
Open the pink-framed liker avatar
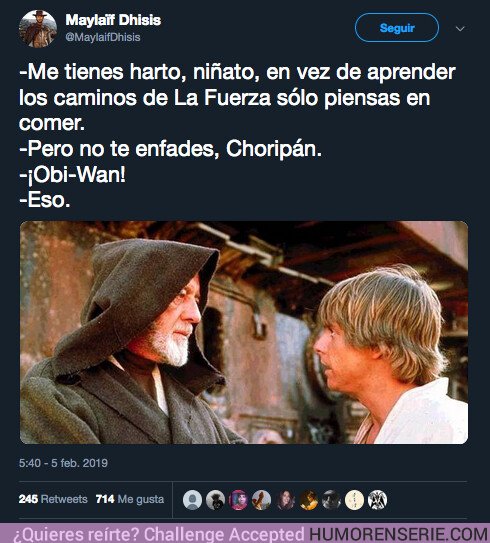click(238, 500)
